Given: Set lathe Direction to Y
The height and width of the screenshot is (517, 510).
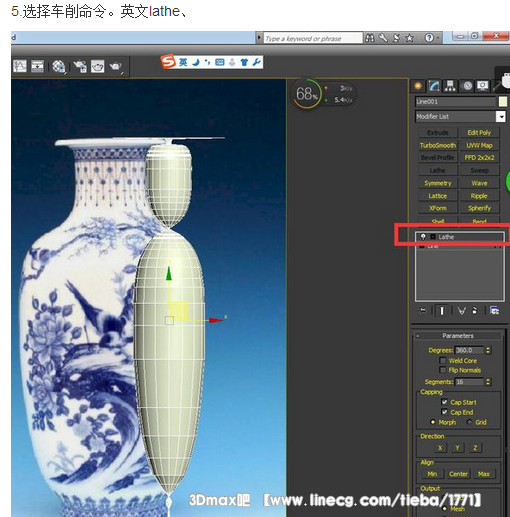Looking at the screenshot, I should click(458, 448).
